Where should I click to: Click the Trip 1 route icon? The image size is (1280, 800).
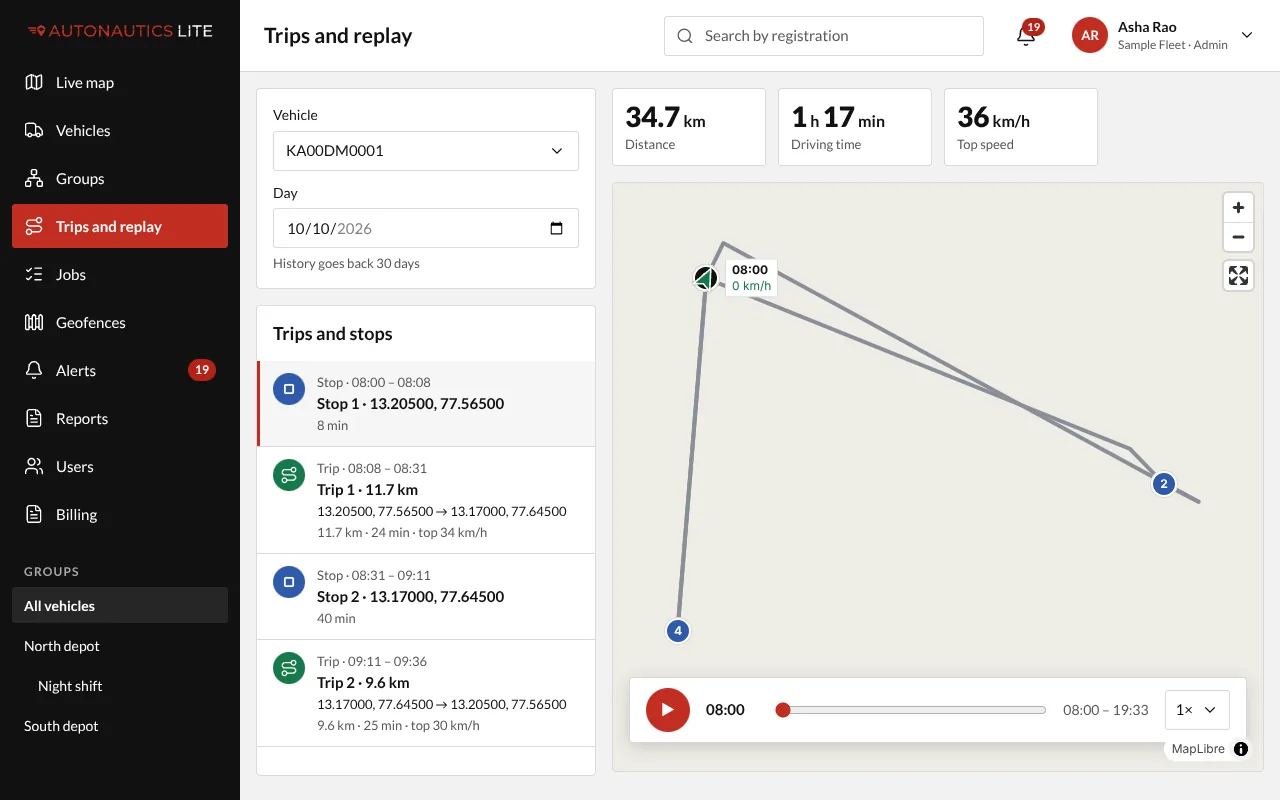(289, 476)
